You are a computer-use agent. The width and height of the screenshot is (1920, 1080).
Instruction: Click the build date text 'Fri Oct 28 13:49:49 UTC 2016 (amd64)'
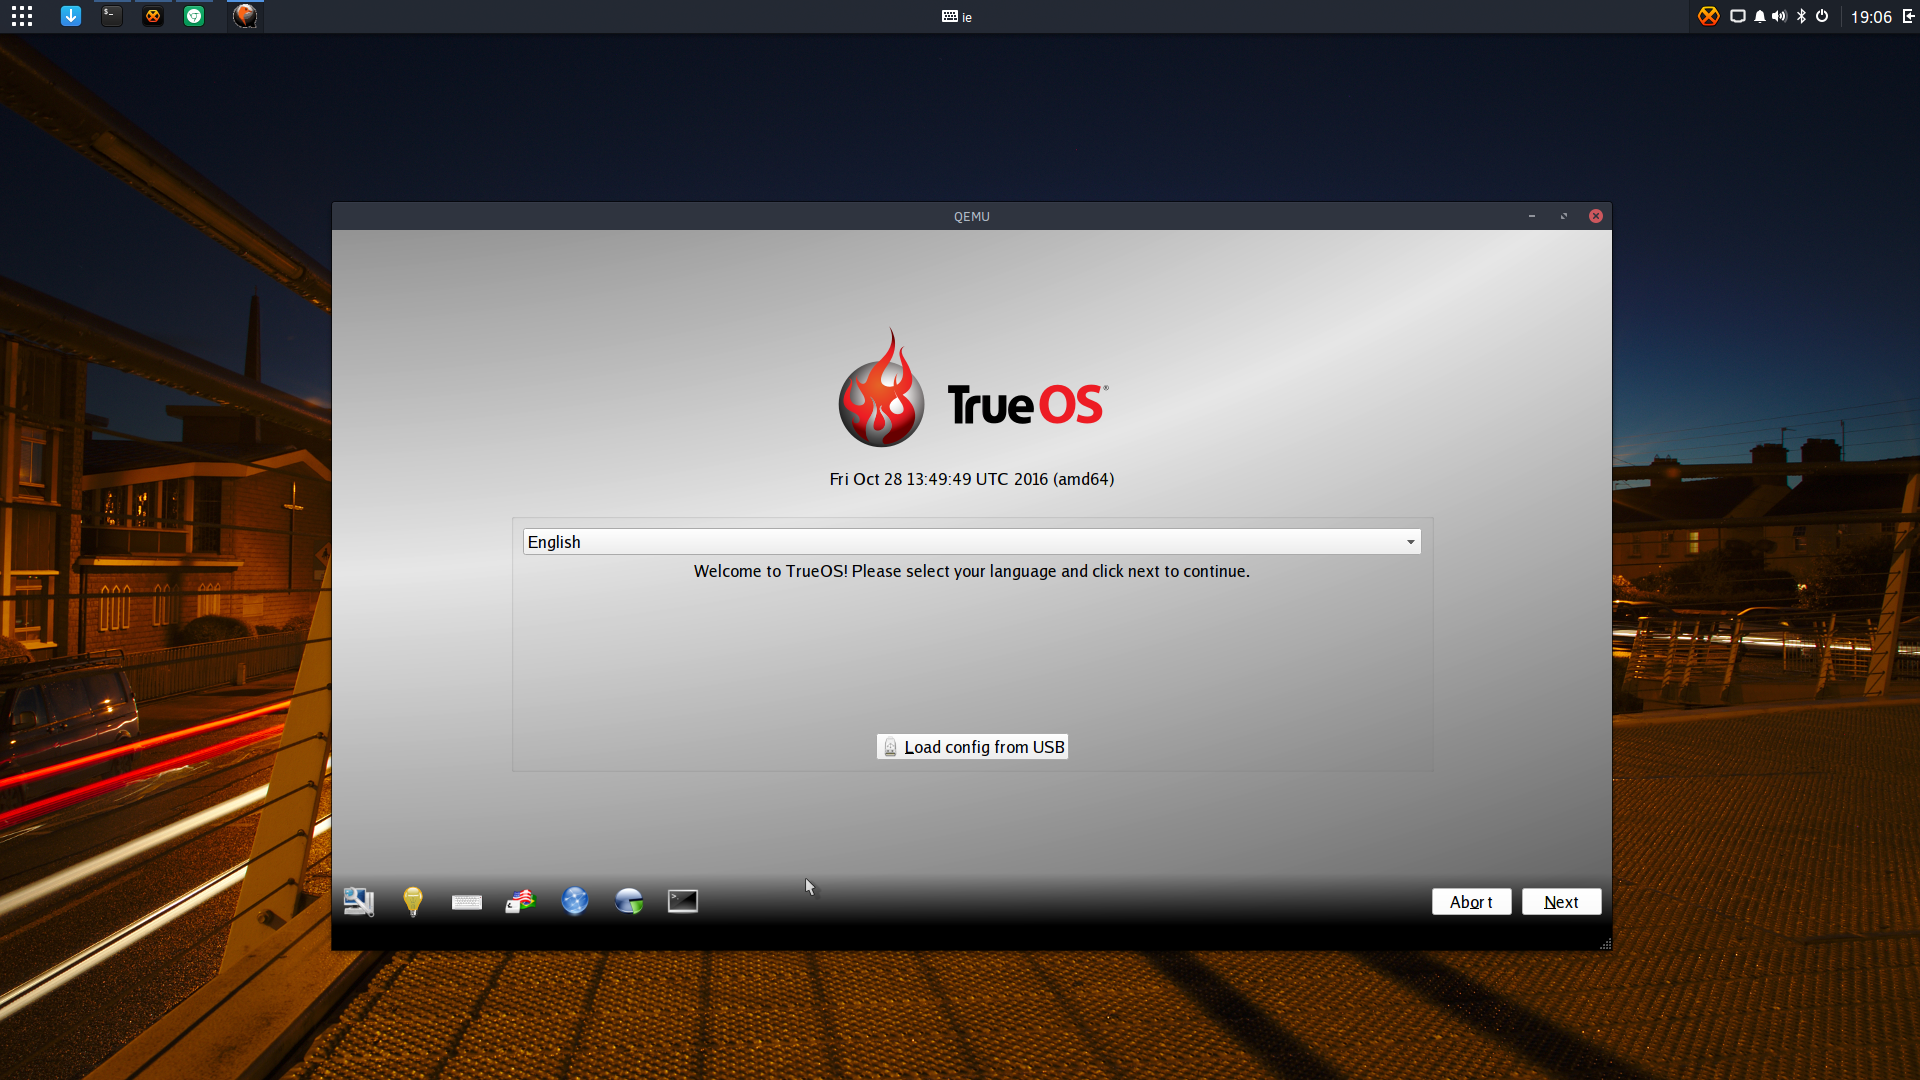click(972, 479)
